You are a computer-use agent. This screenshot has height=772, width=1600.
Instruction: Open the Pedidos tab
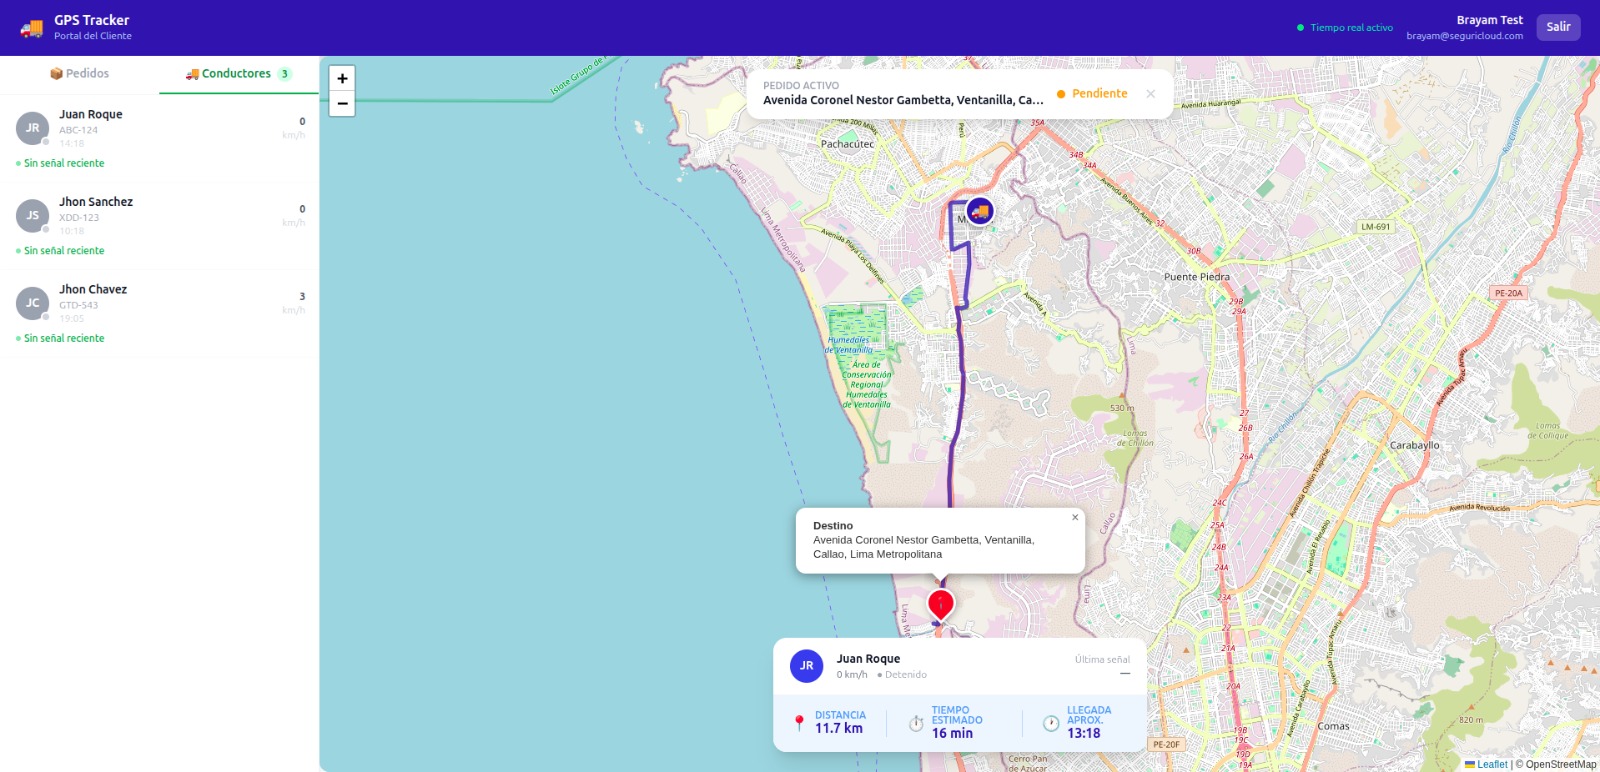pos(80,74)
